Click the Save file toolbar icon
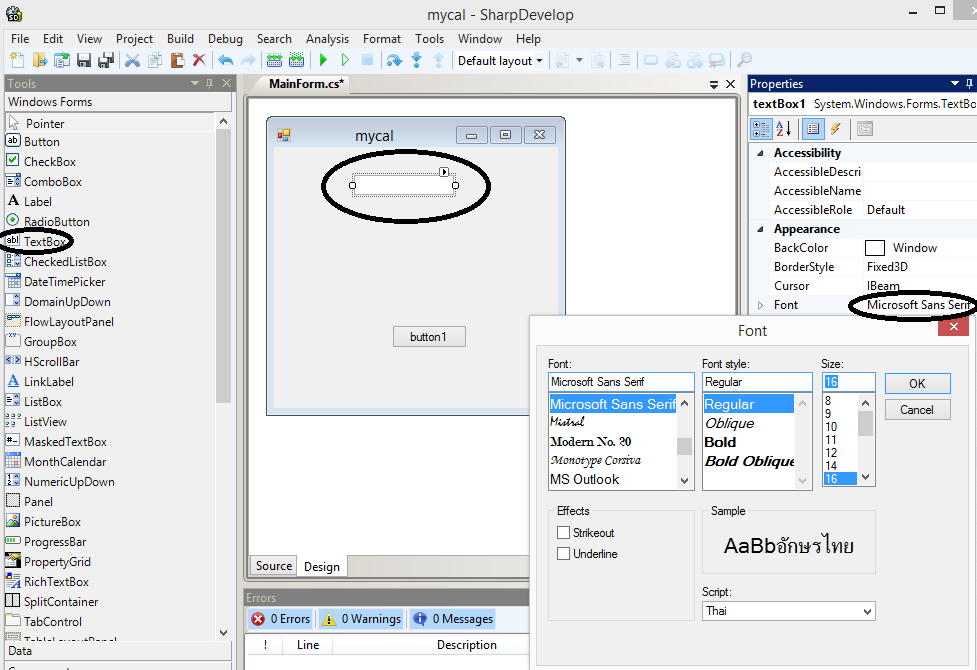 coord(84,61)
